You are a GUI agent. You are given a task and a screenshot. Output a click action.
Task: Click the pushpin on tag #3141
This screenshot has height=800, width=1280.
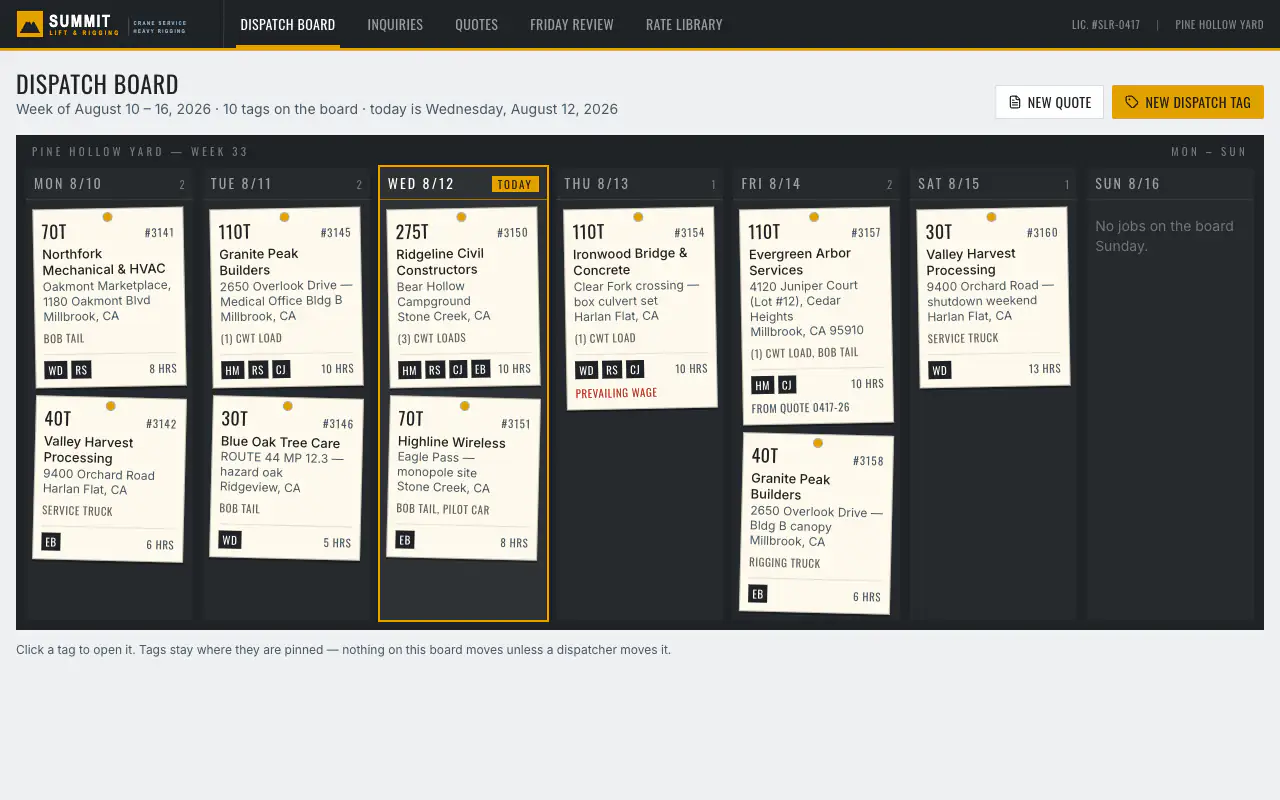pos(107,217)
